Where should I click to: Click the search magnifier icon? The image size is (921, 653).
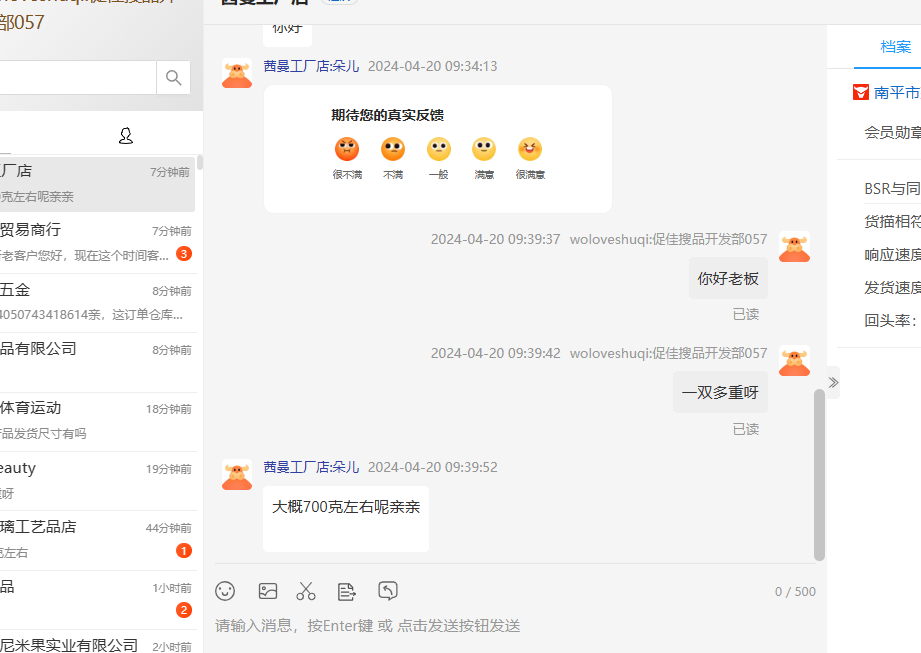173,78
